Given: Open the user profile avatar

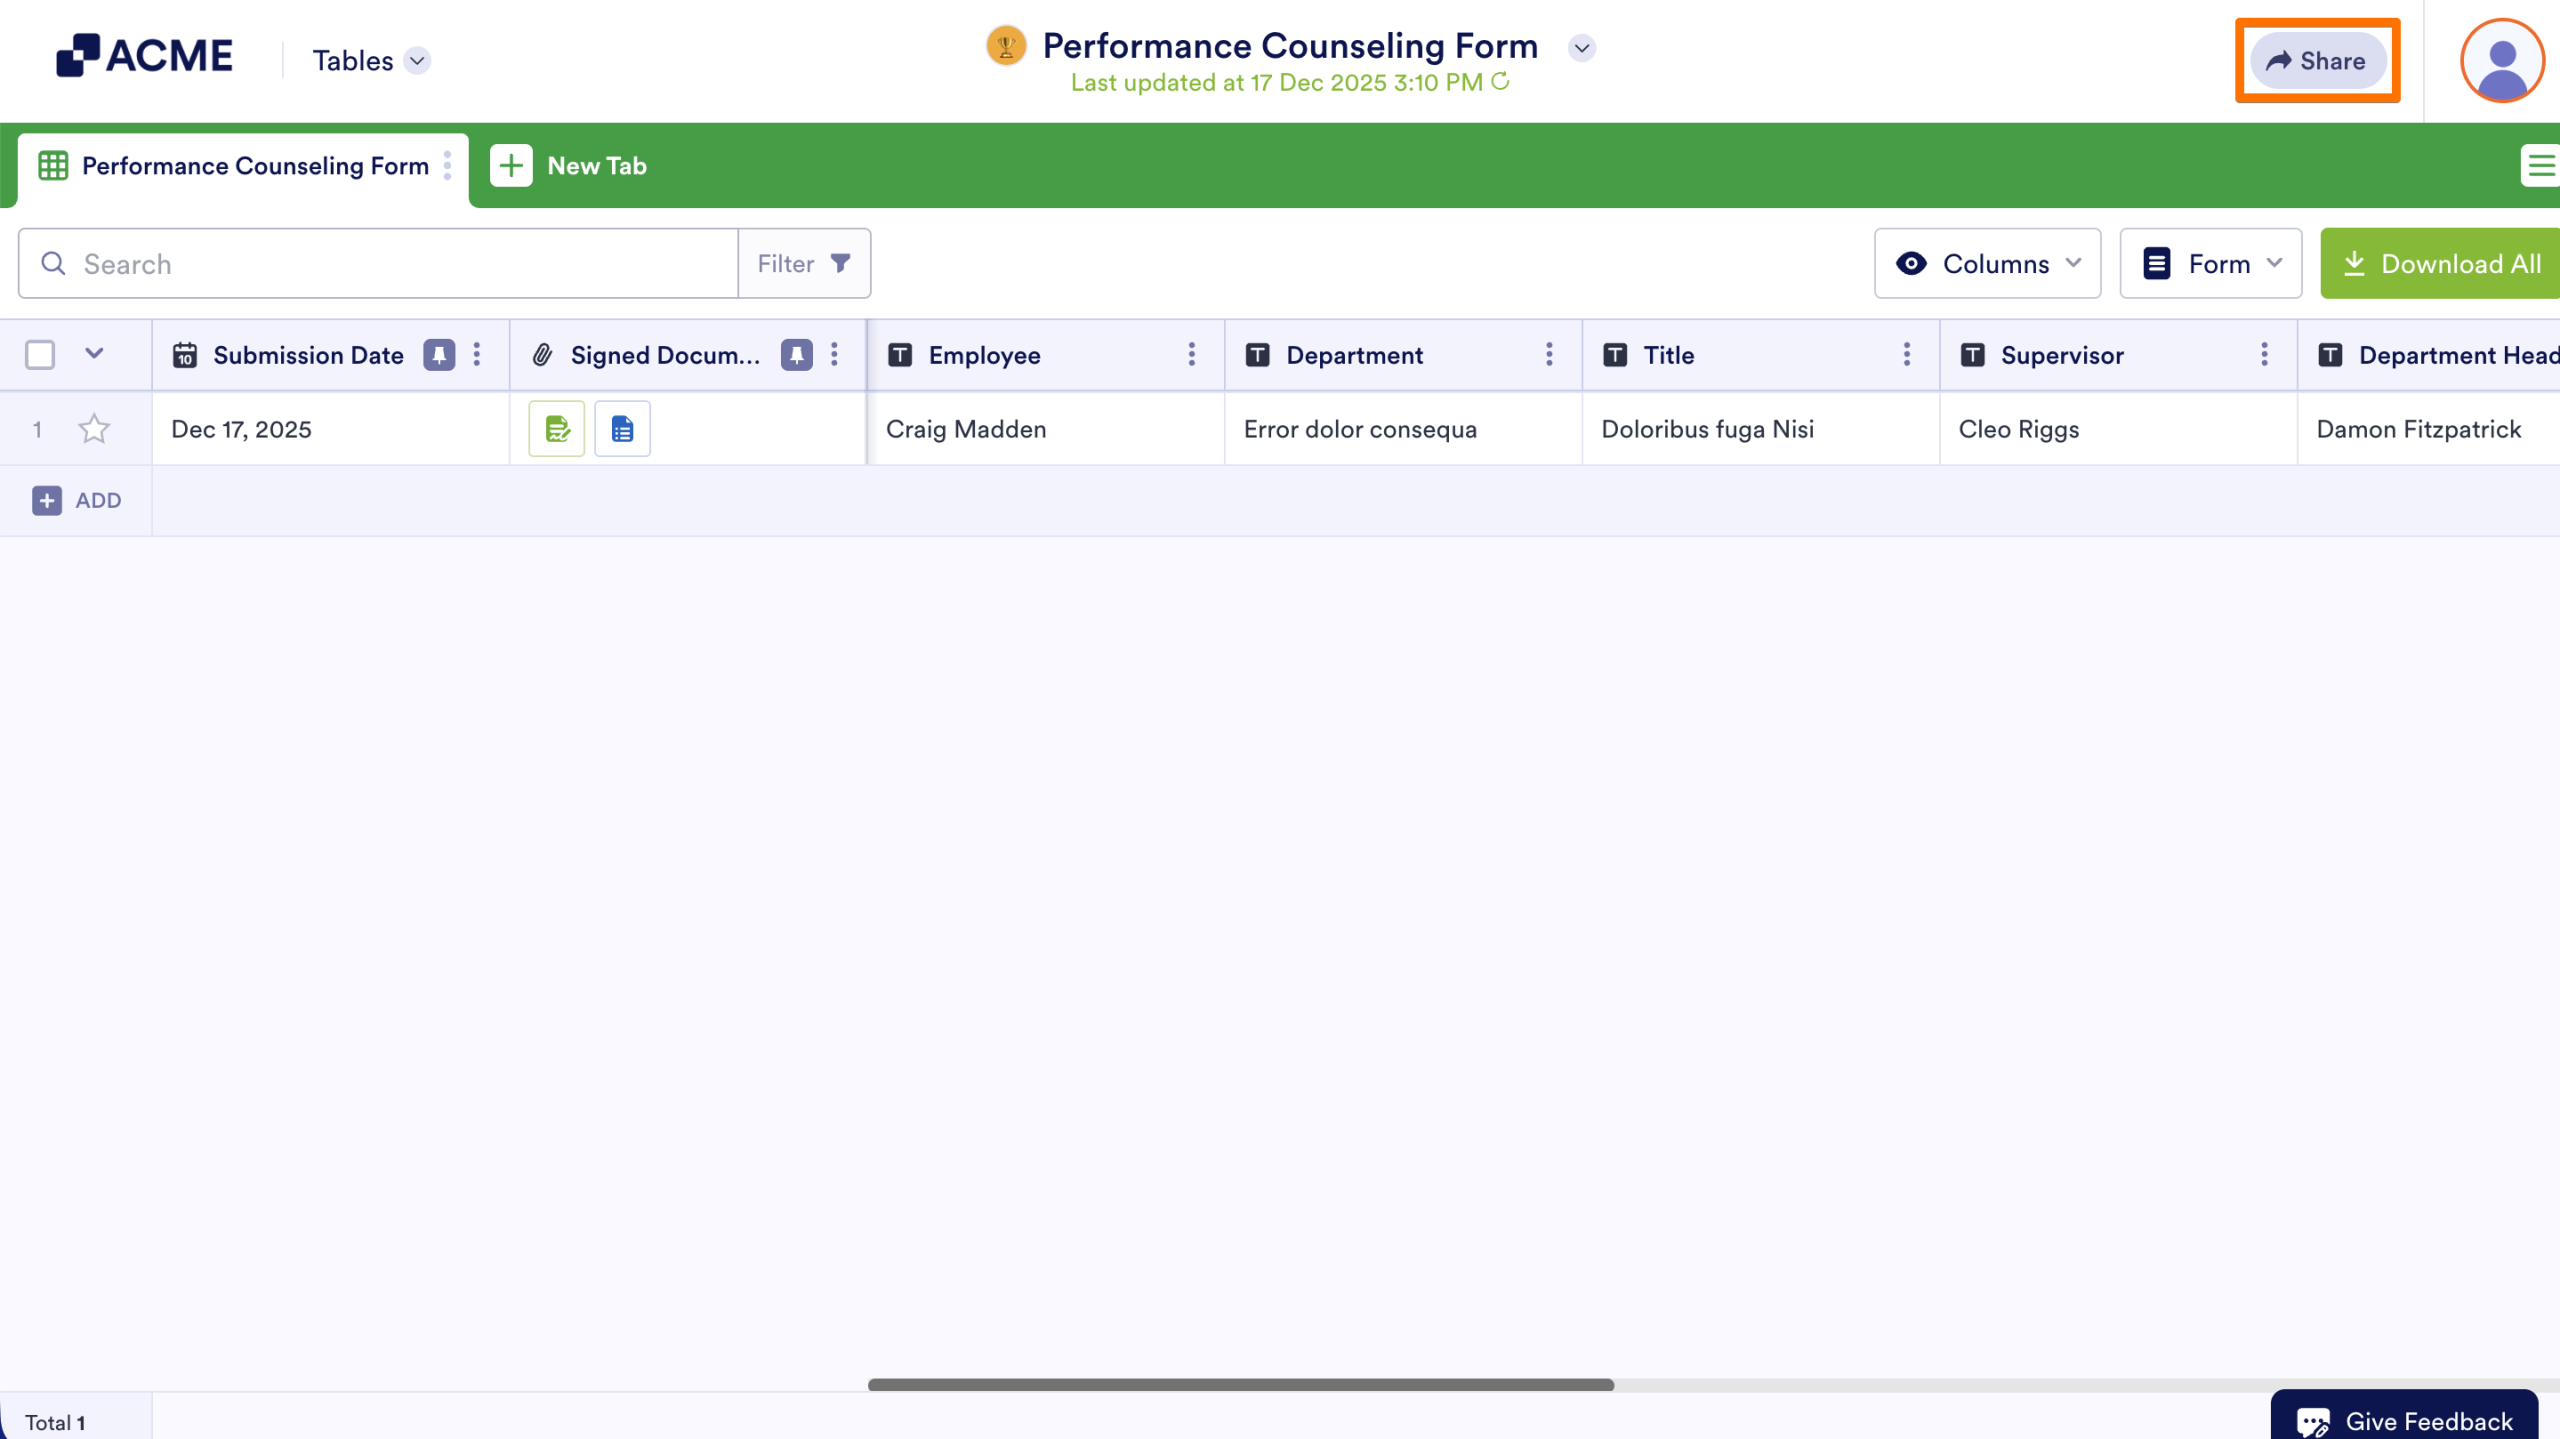Looking at the screenshot, I should coord(2501,61).
